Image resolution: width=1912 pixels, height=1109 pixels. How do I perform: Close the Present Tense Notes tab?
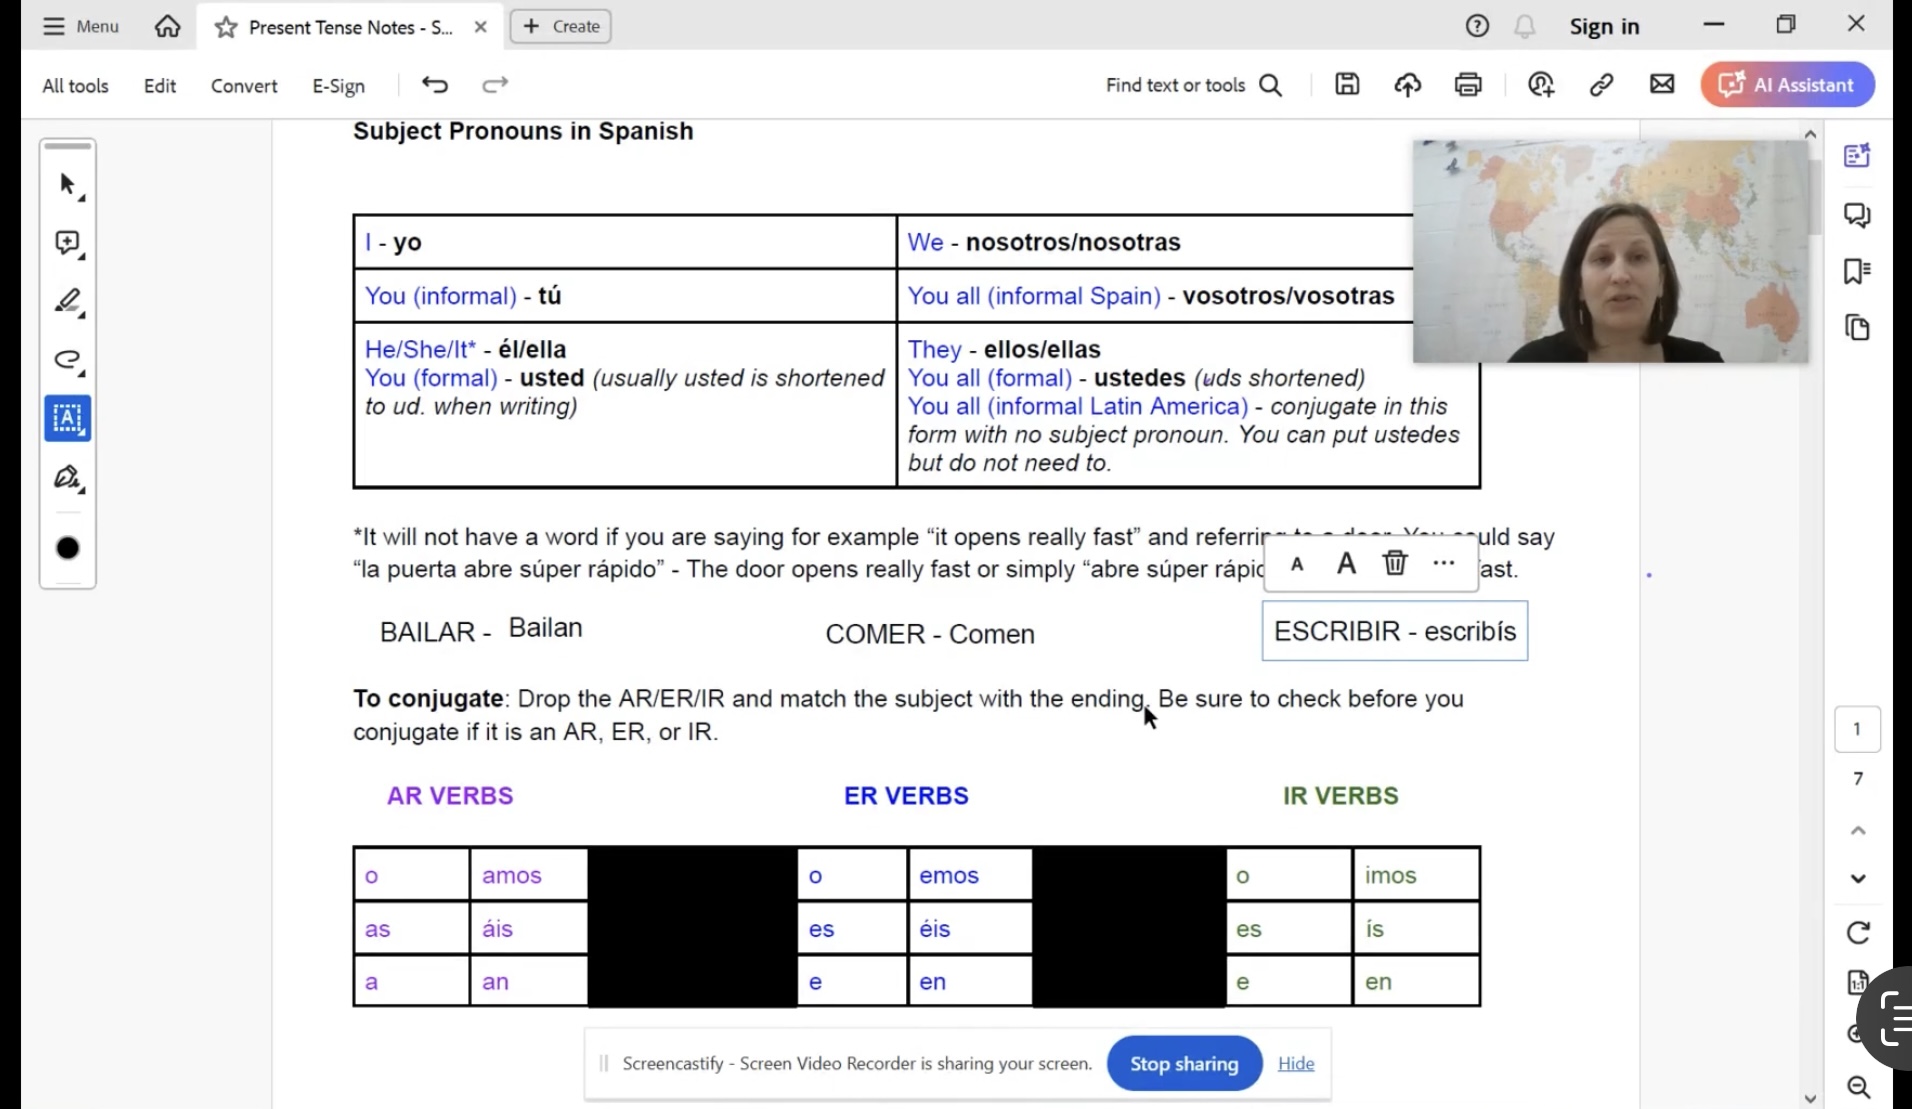coord(481,27)
